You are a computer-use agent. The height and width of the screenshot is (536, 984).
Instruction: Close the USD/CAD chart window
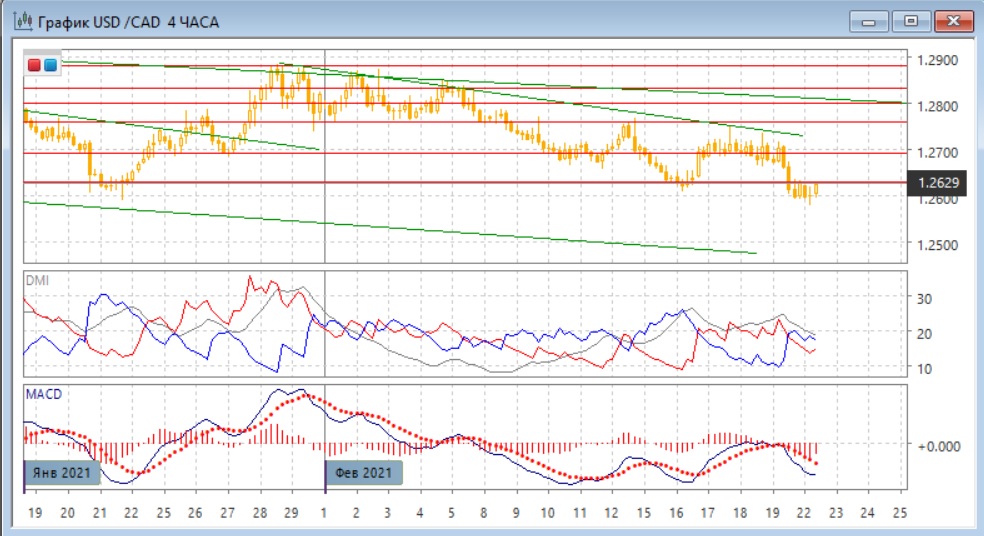coord(950,21)
